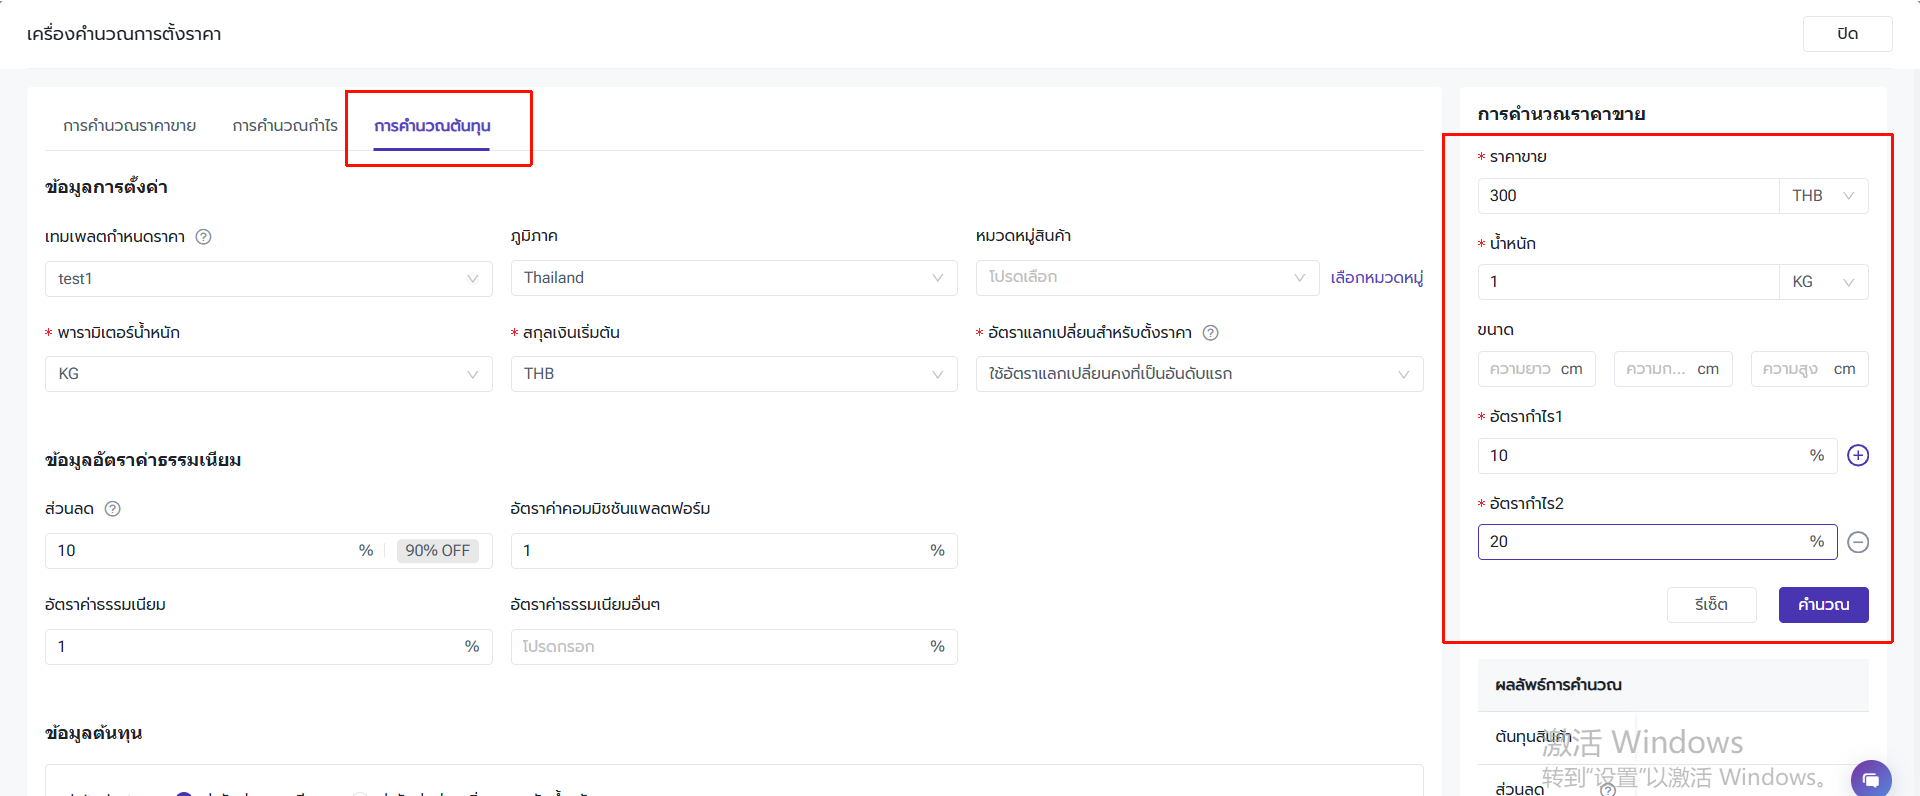
Task: Open the Thailand region dropdown
Action: pos(733,278)
